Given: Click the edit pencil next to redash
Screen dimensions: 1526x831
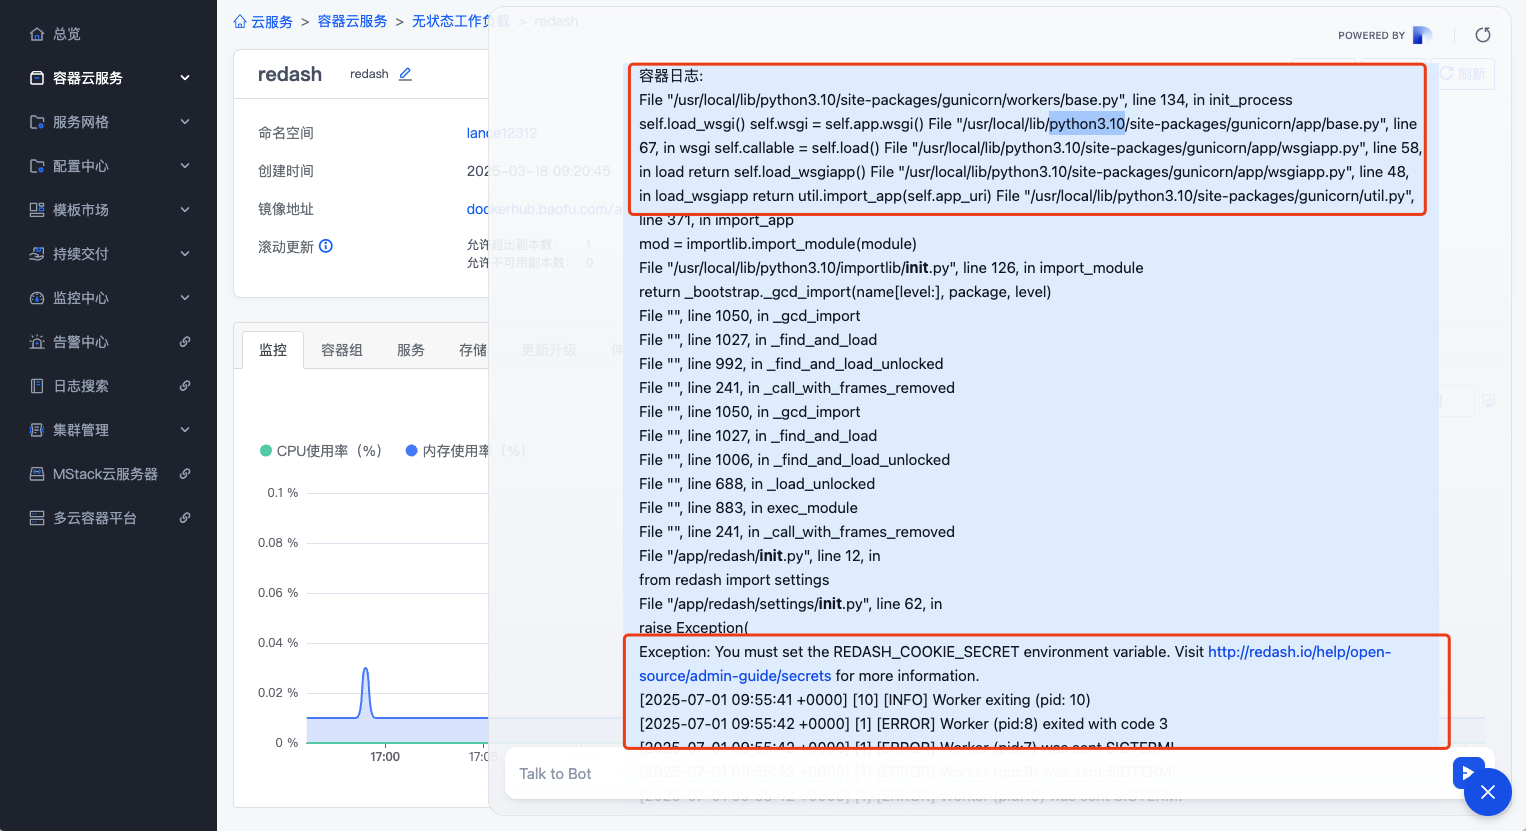Looking at the screenshot, I should pyautogui.click(x=405, y=74).
